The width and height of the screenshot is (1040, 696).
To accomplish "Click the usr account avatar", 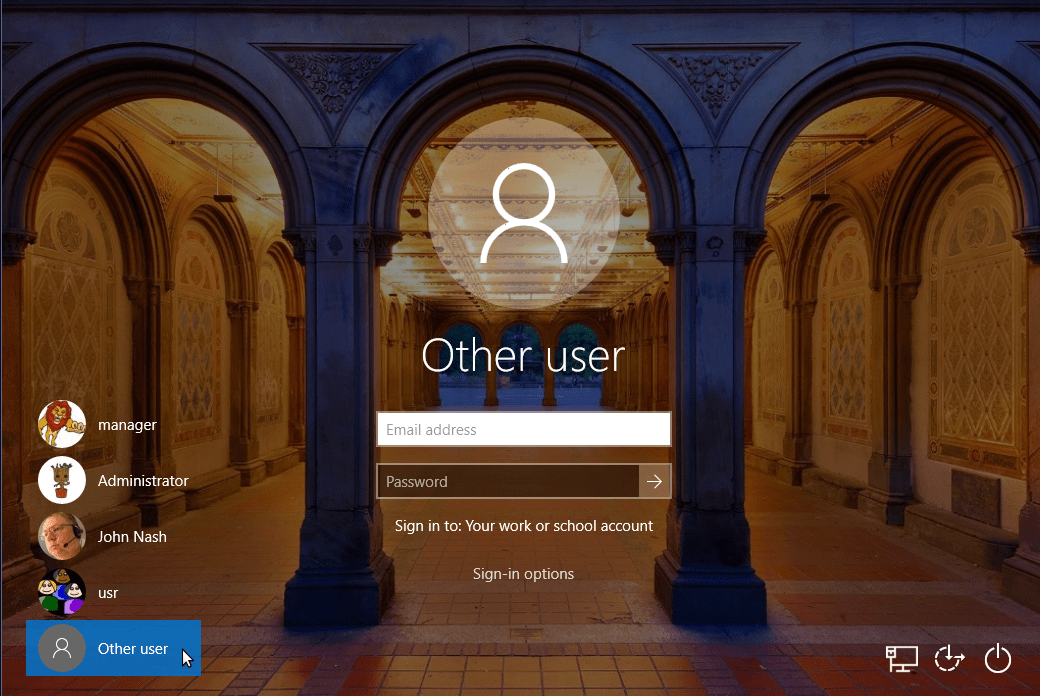I will [x=61, y=592].
